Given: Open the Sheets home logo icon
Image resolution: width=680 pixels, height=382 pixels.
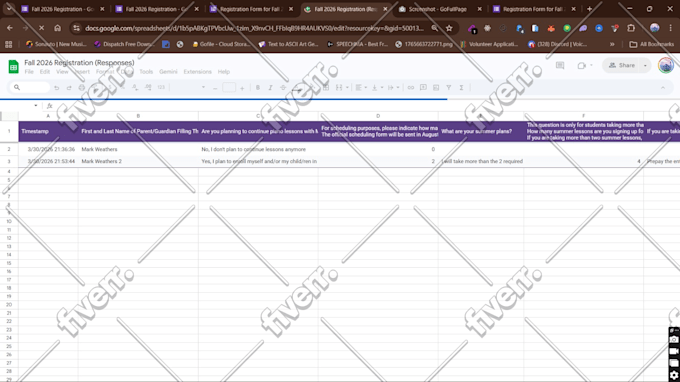Looking at the screenshot, I should point(13,67).
